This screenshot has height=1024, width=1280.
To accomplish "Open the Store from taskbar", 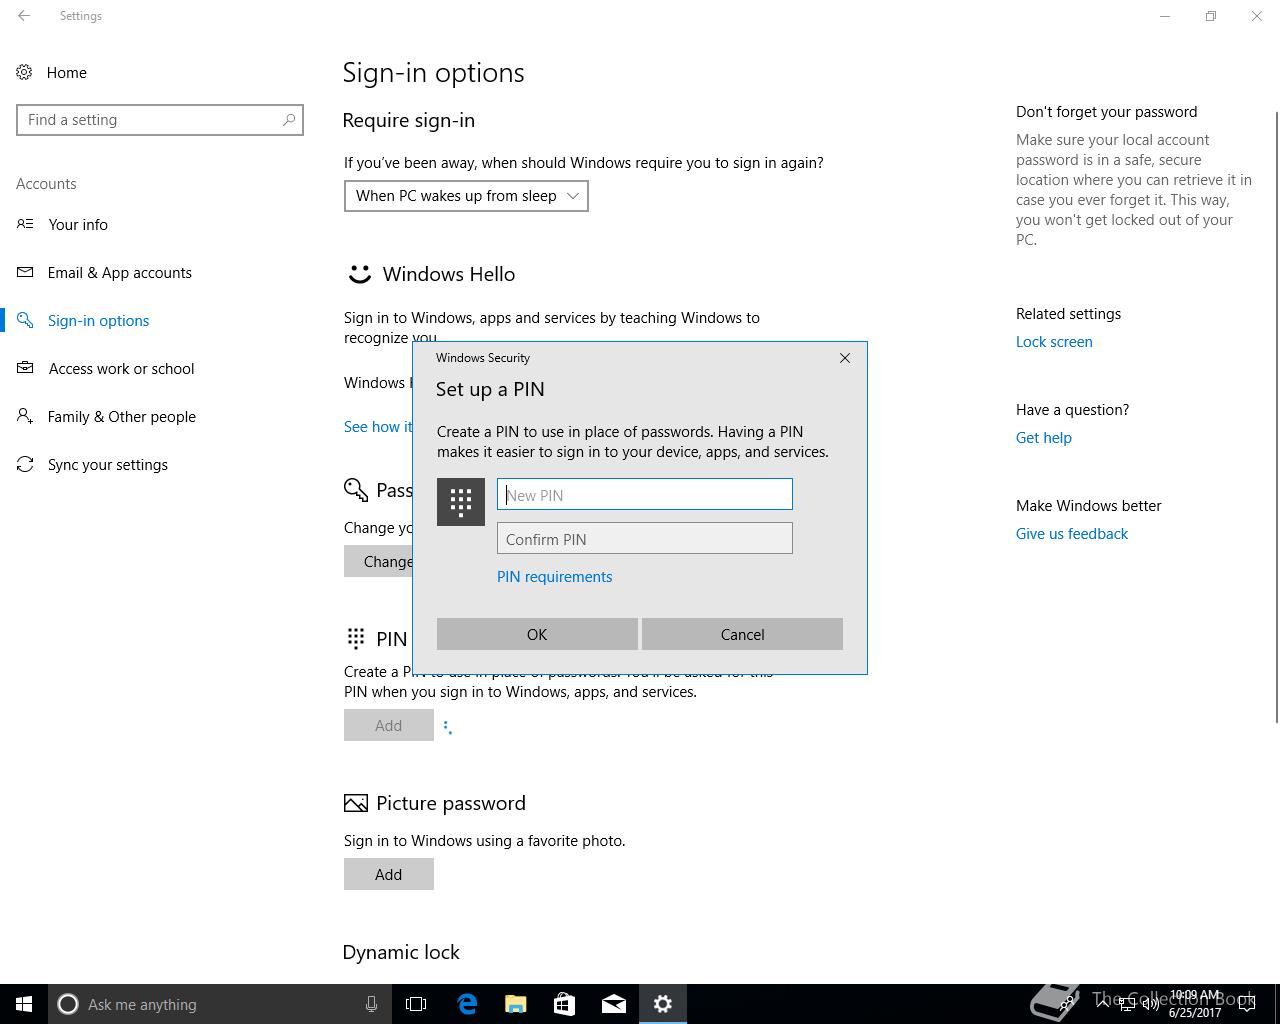I will point(565,1004).
